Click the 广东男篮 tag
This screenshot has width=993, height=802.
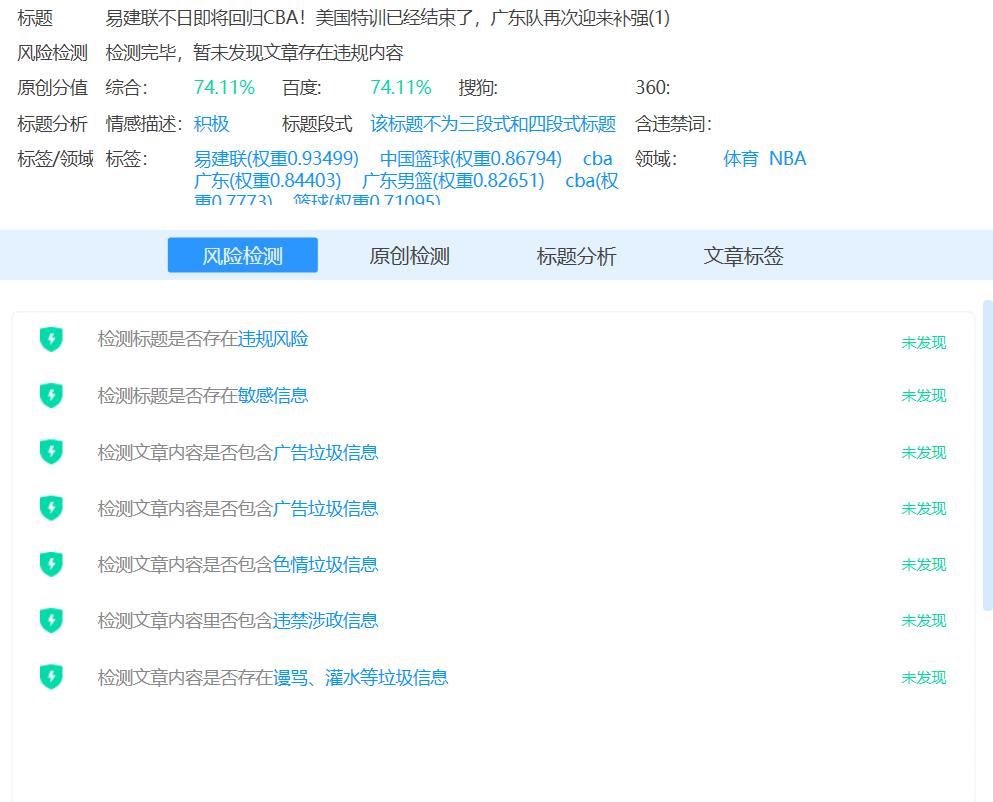click(x=452, y=180)
